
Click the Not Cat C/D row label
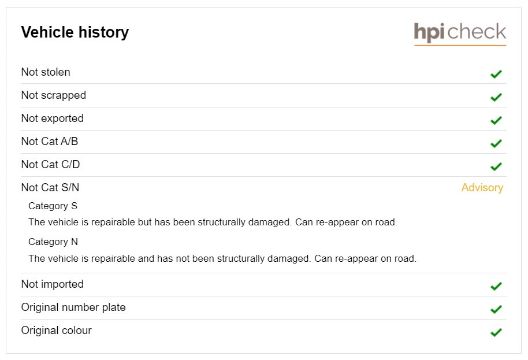click(51, 164)
